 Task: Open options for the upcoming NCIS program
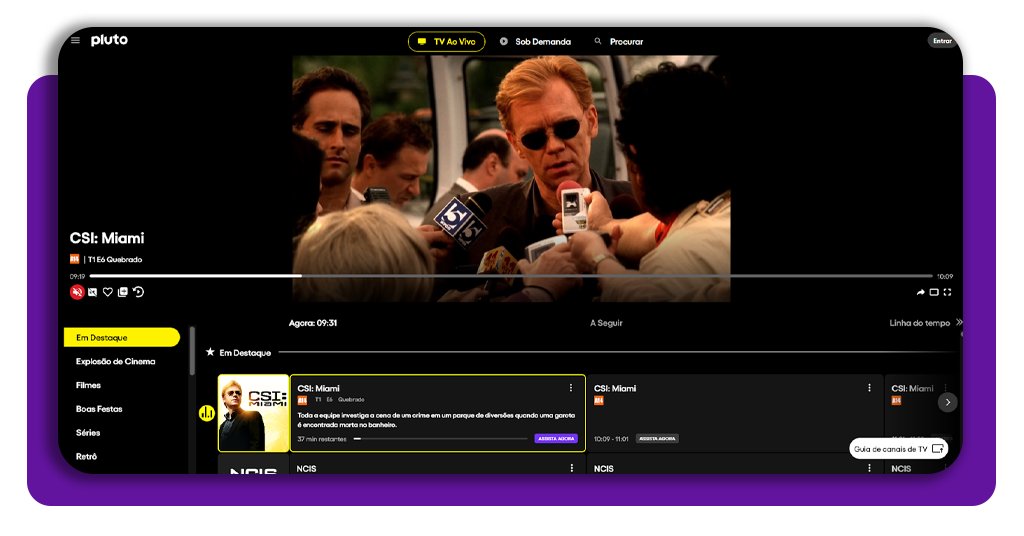tap(869, 467)
